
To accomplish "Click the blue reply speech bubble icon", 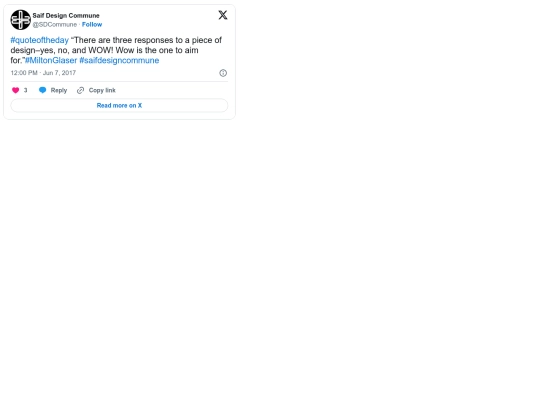I will [42, 90].
